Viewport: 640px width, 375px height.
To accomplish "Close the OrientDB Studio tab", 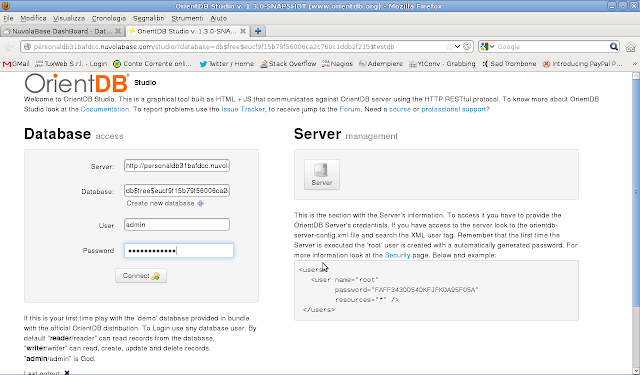I will click(243, 31).
